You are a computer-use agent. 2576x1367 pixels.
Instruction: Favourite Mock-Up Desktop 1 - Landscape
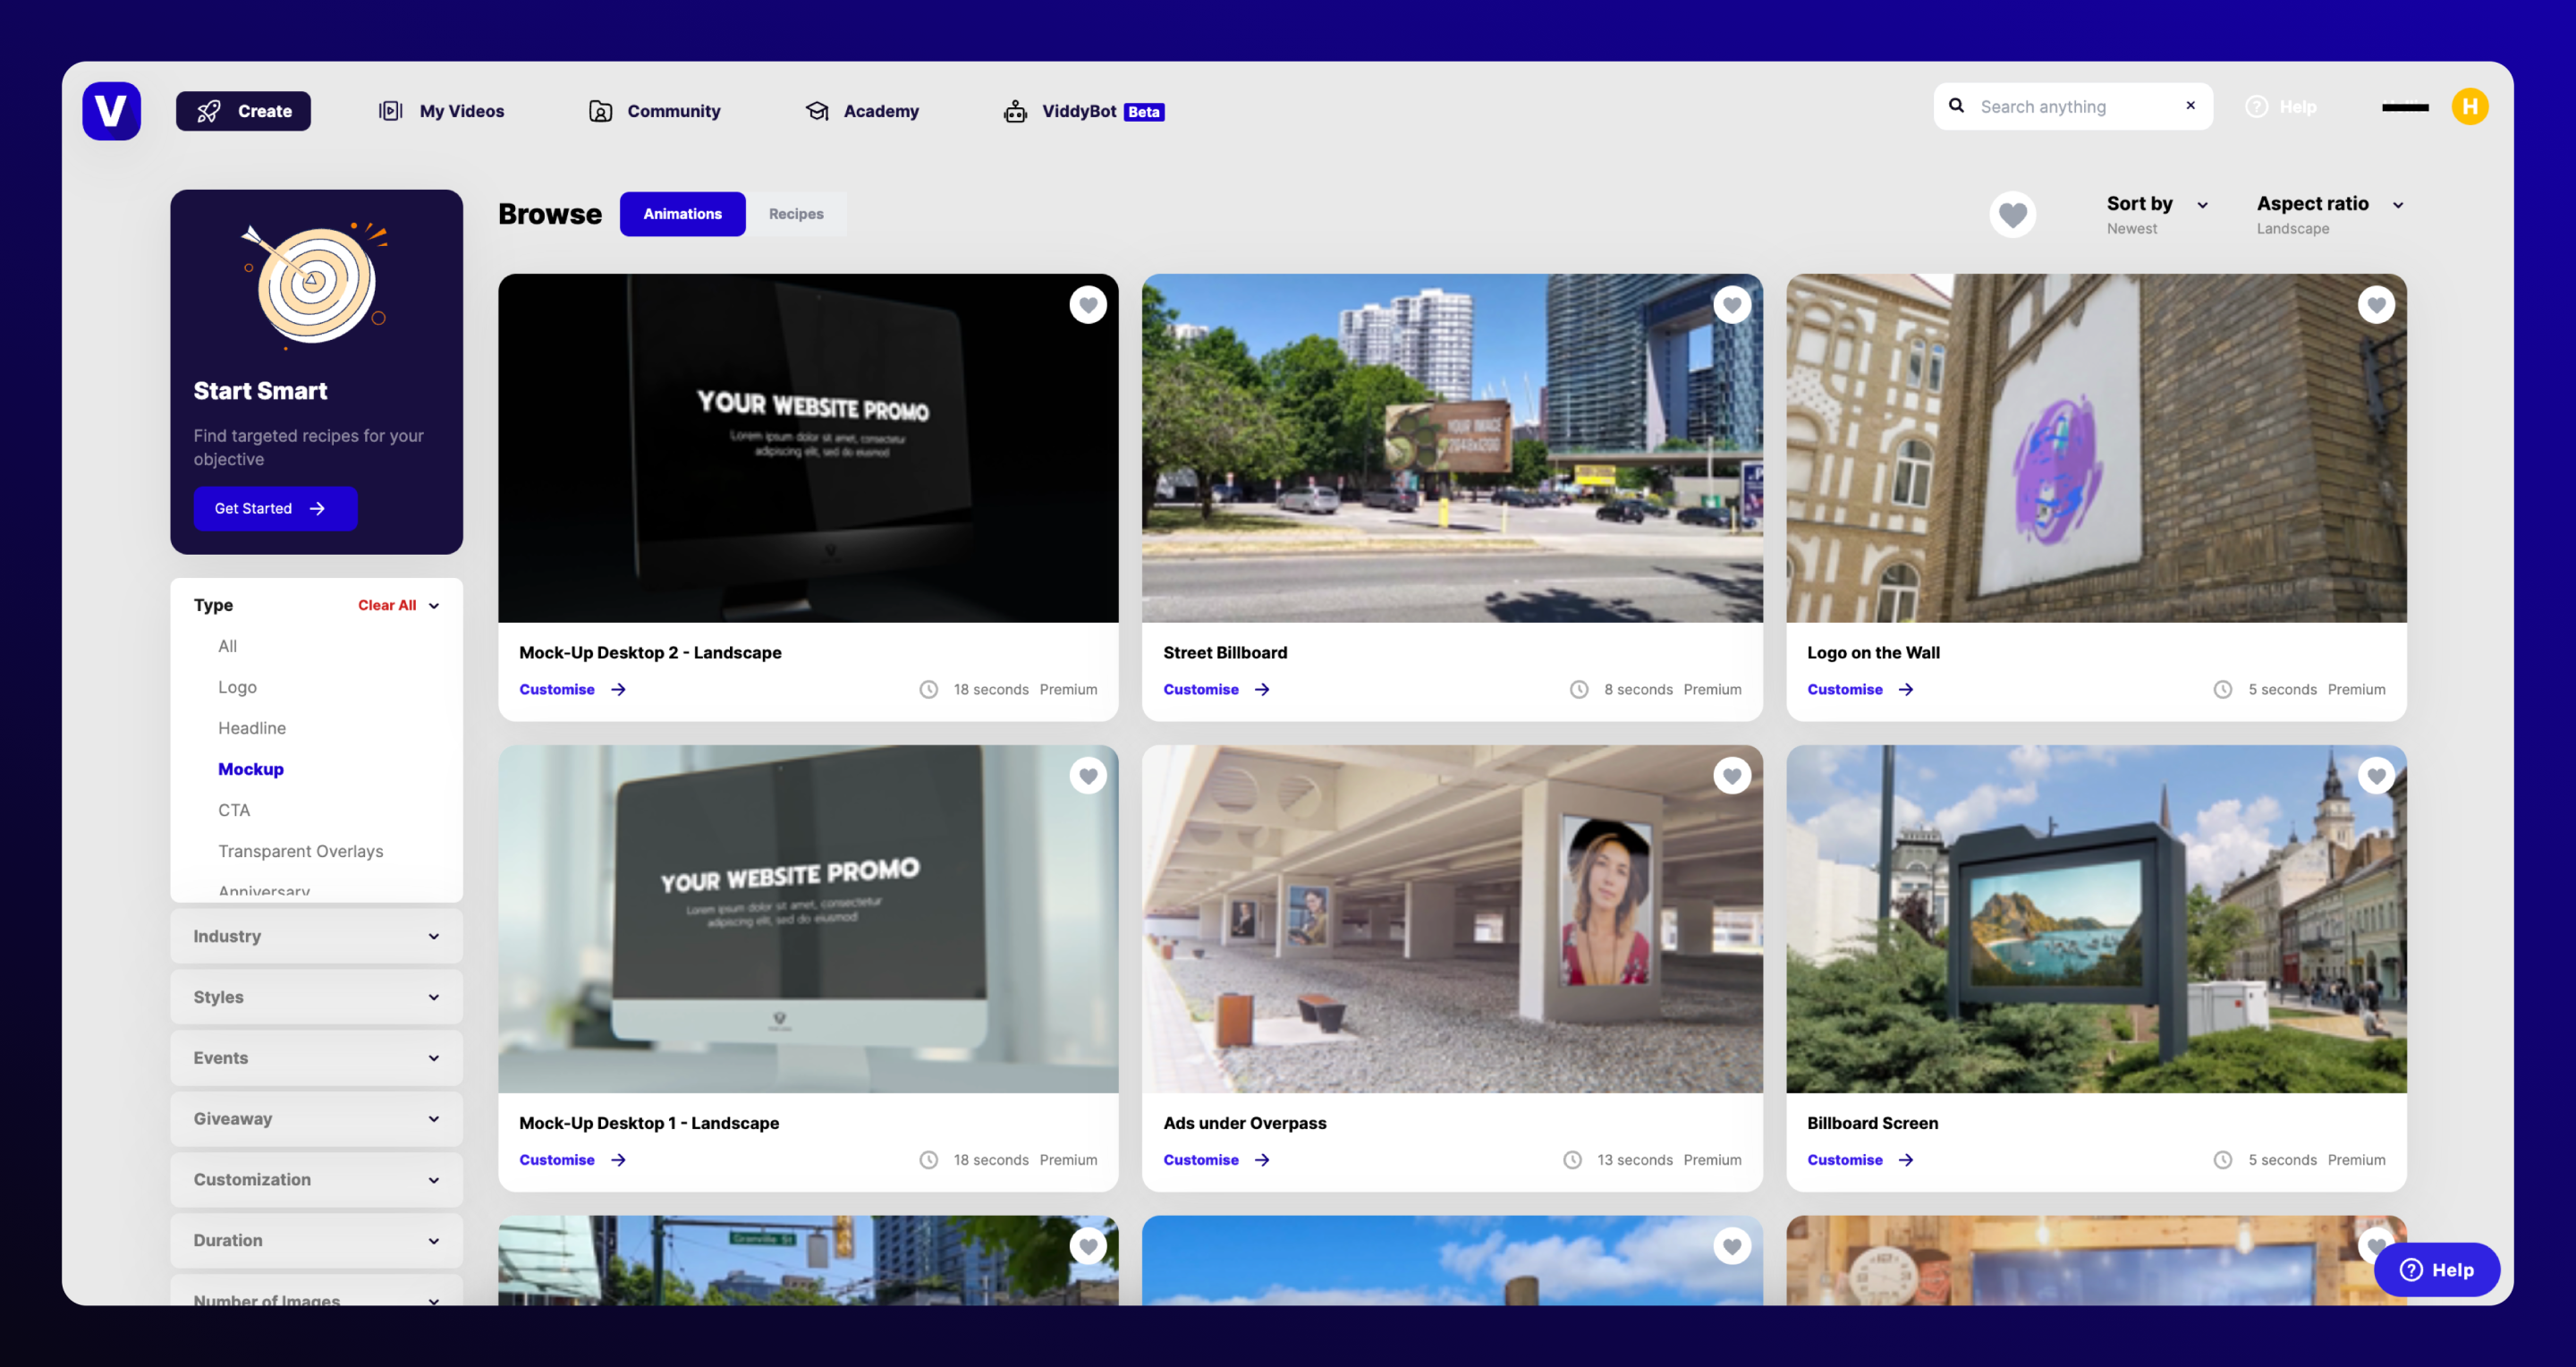tap(1087, 776)
